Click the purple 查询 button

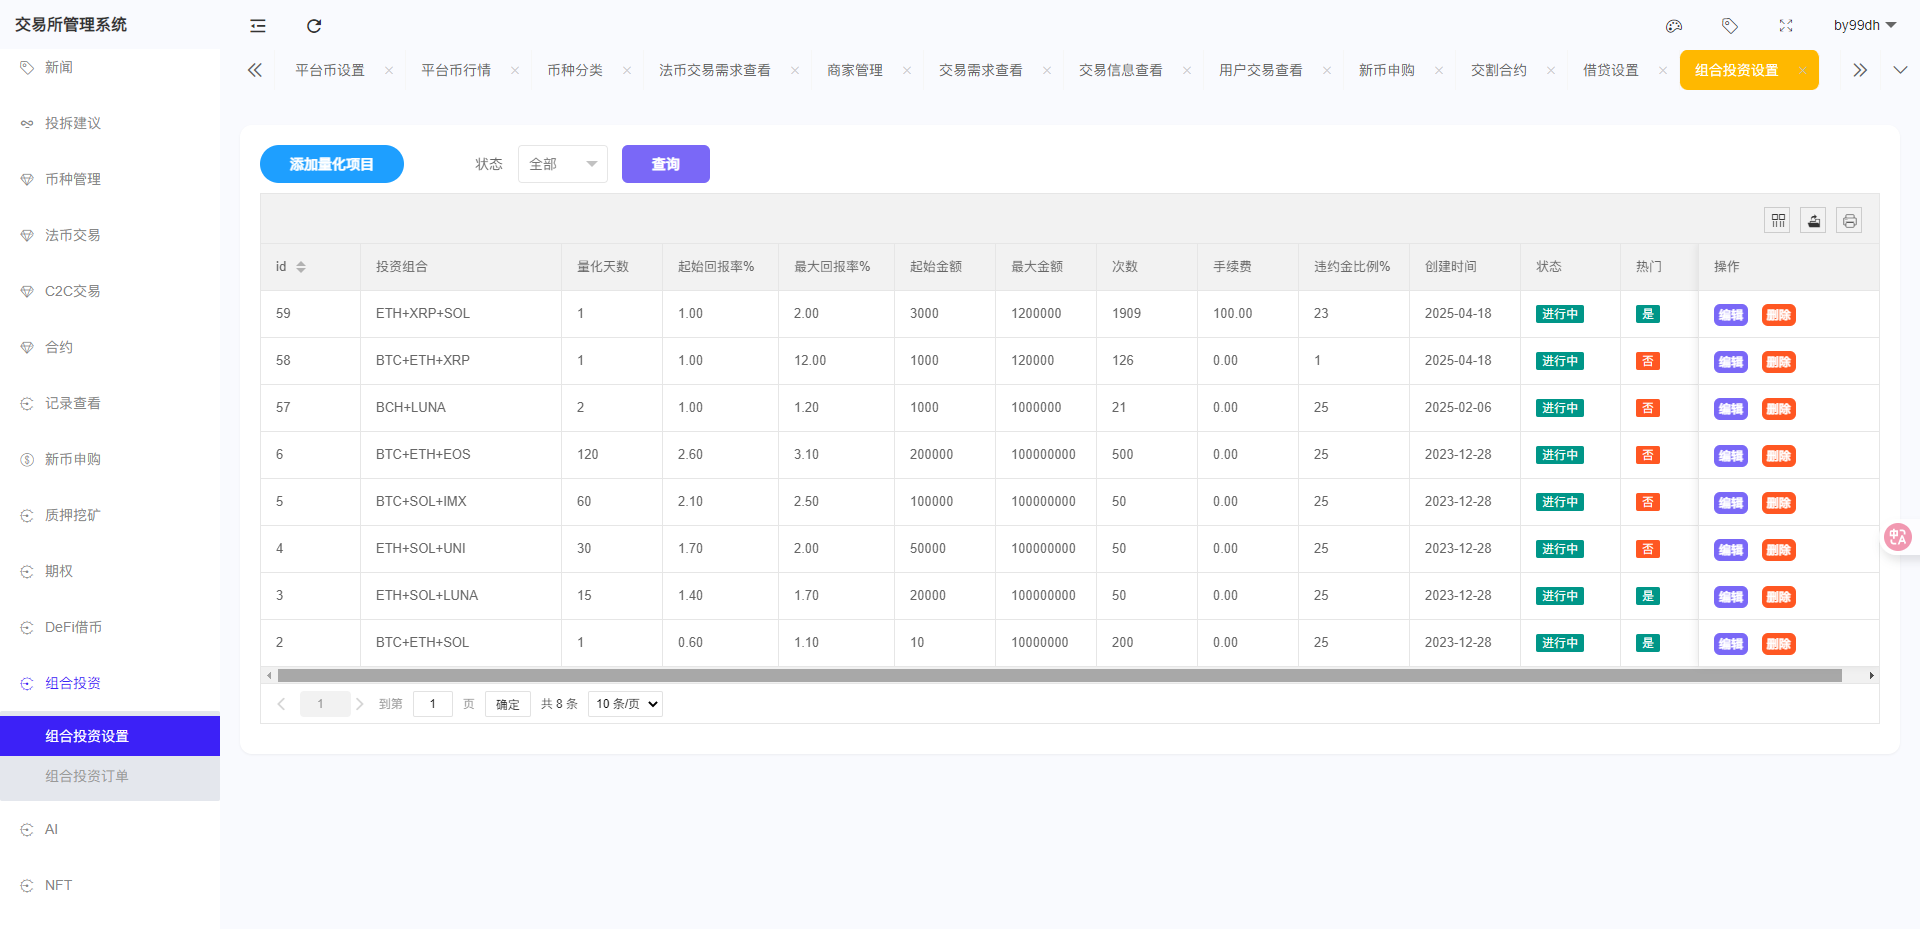[x=666, y=164]
